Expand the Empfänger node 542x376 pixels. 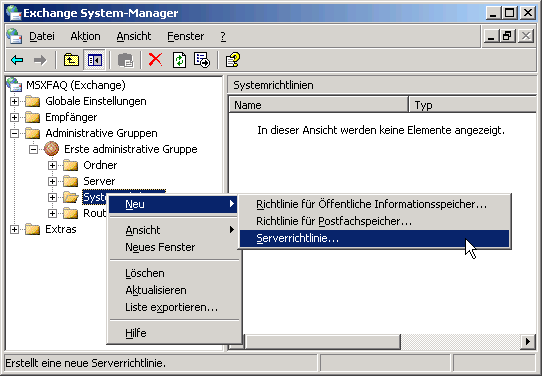click(14, 117)
